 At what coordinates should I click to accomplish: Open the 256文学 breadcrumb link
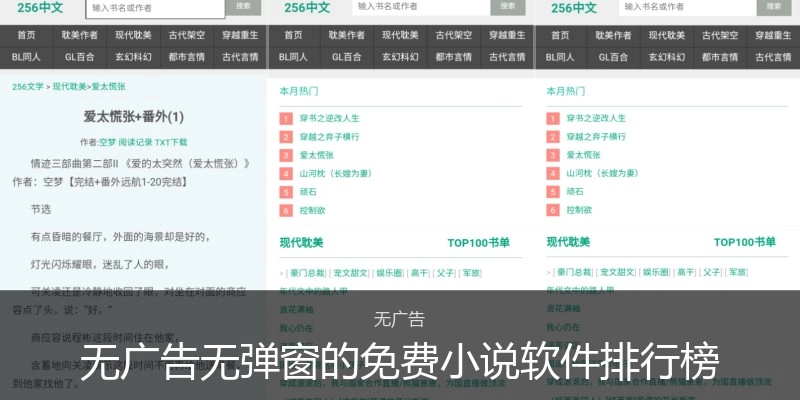(28, 87)
